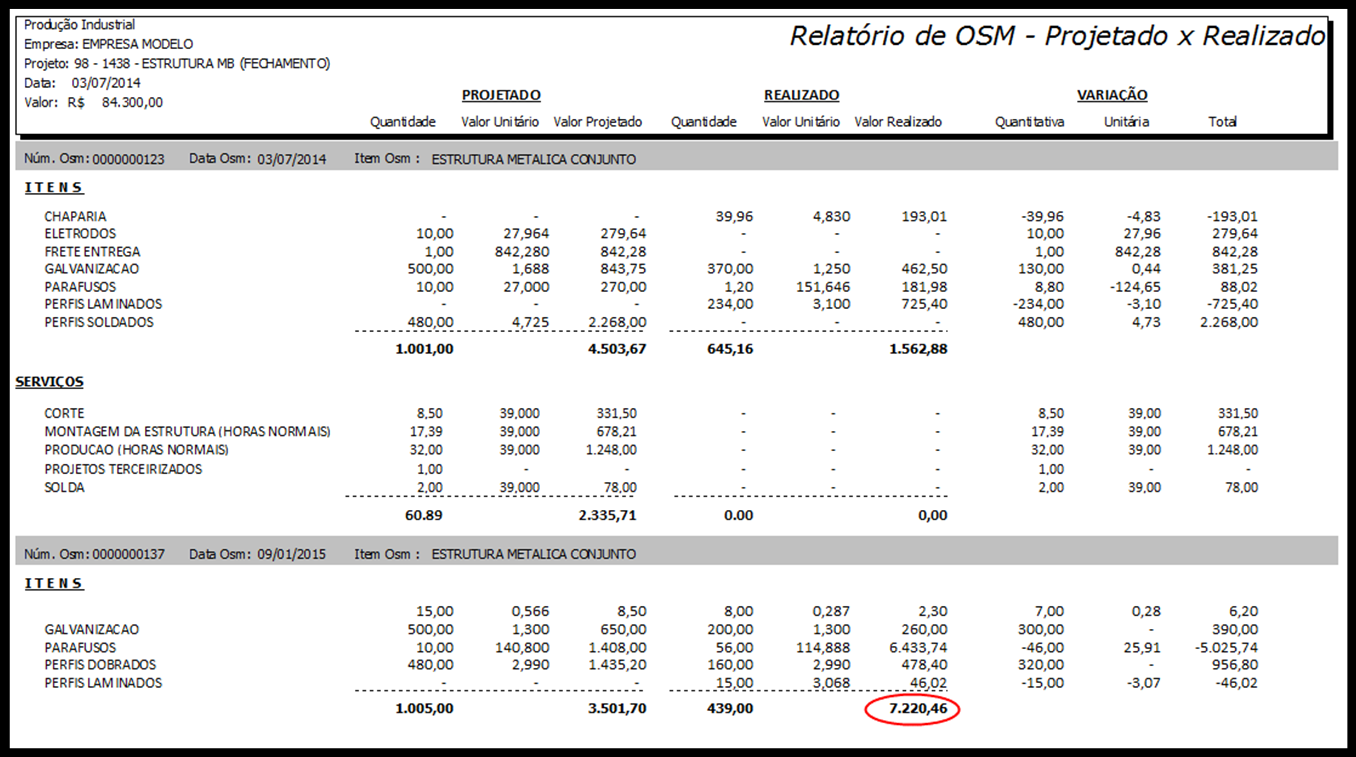Screen dimensions: 1356x757
Task: Click the PROJETOS TERCEIRIZADOS label
Action: click(x=123, y=469)
